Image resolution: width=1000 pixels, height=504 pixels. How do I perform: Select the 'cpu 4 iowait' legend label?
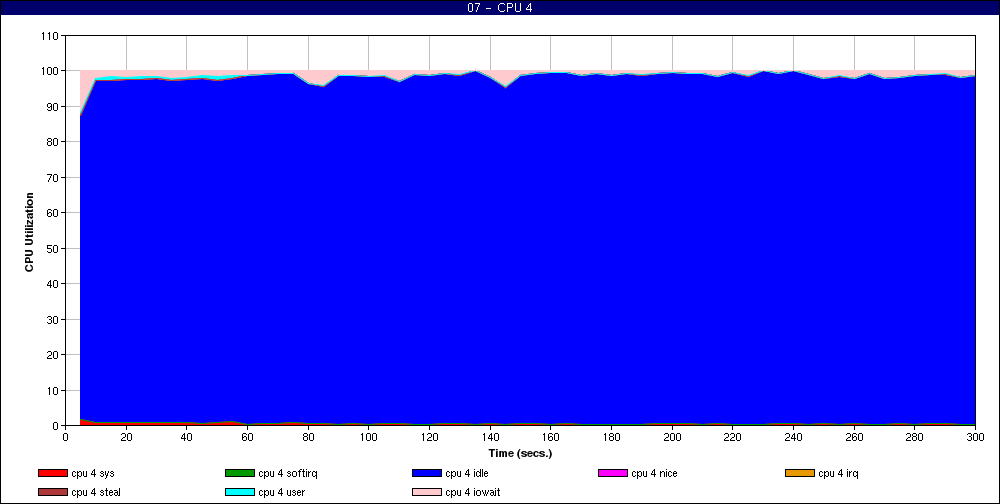473,492
